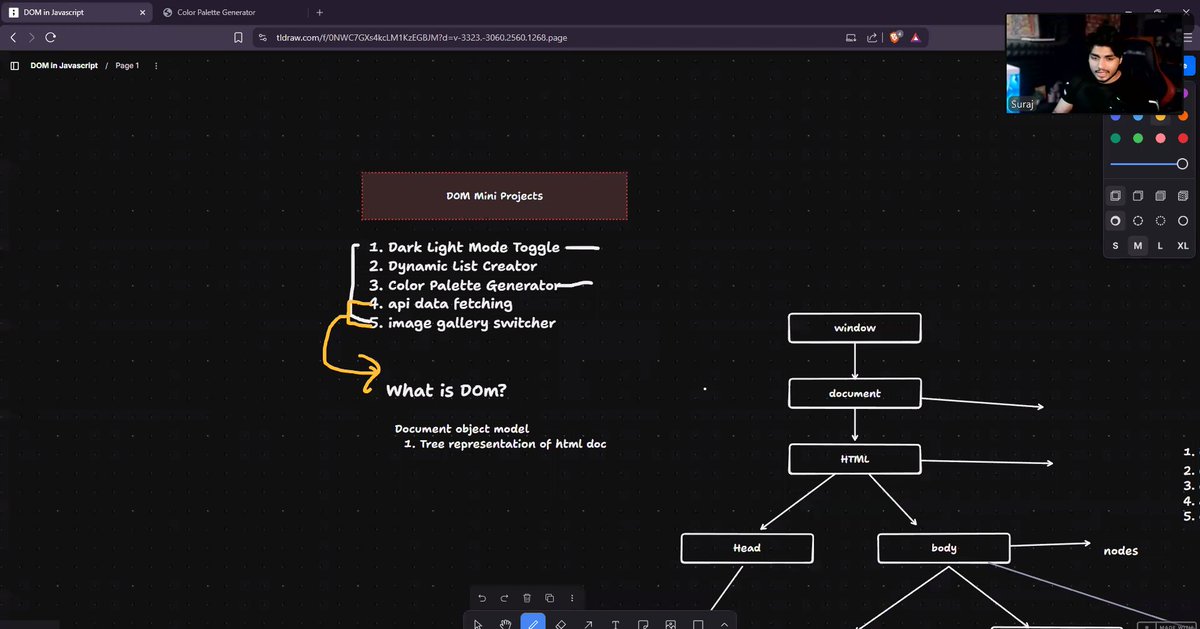Undo the last canvas action
Viewport: 1200px width, 629px height.
click(x=482, y=597)
